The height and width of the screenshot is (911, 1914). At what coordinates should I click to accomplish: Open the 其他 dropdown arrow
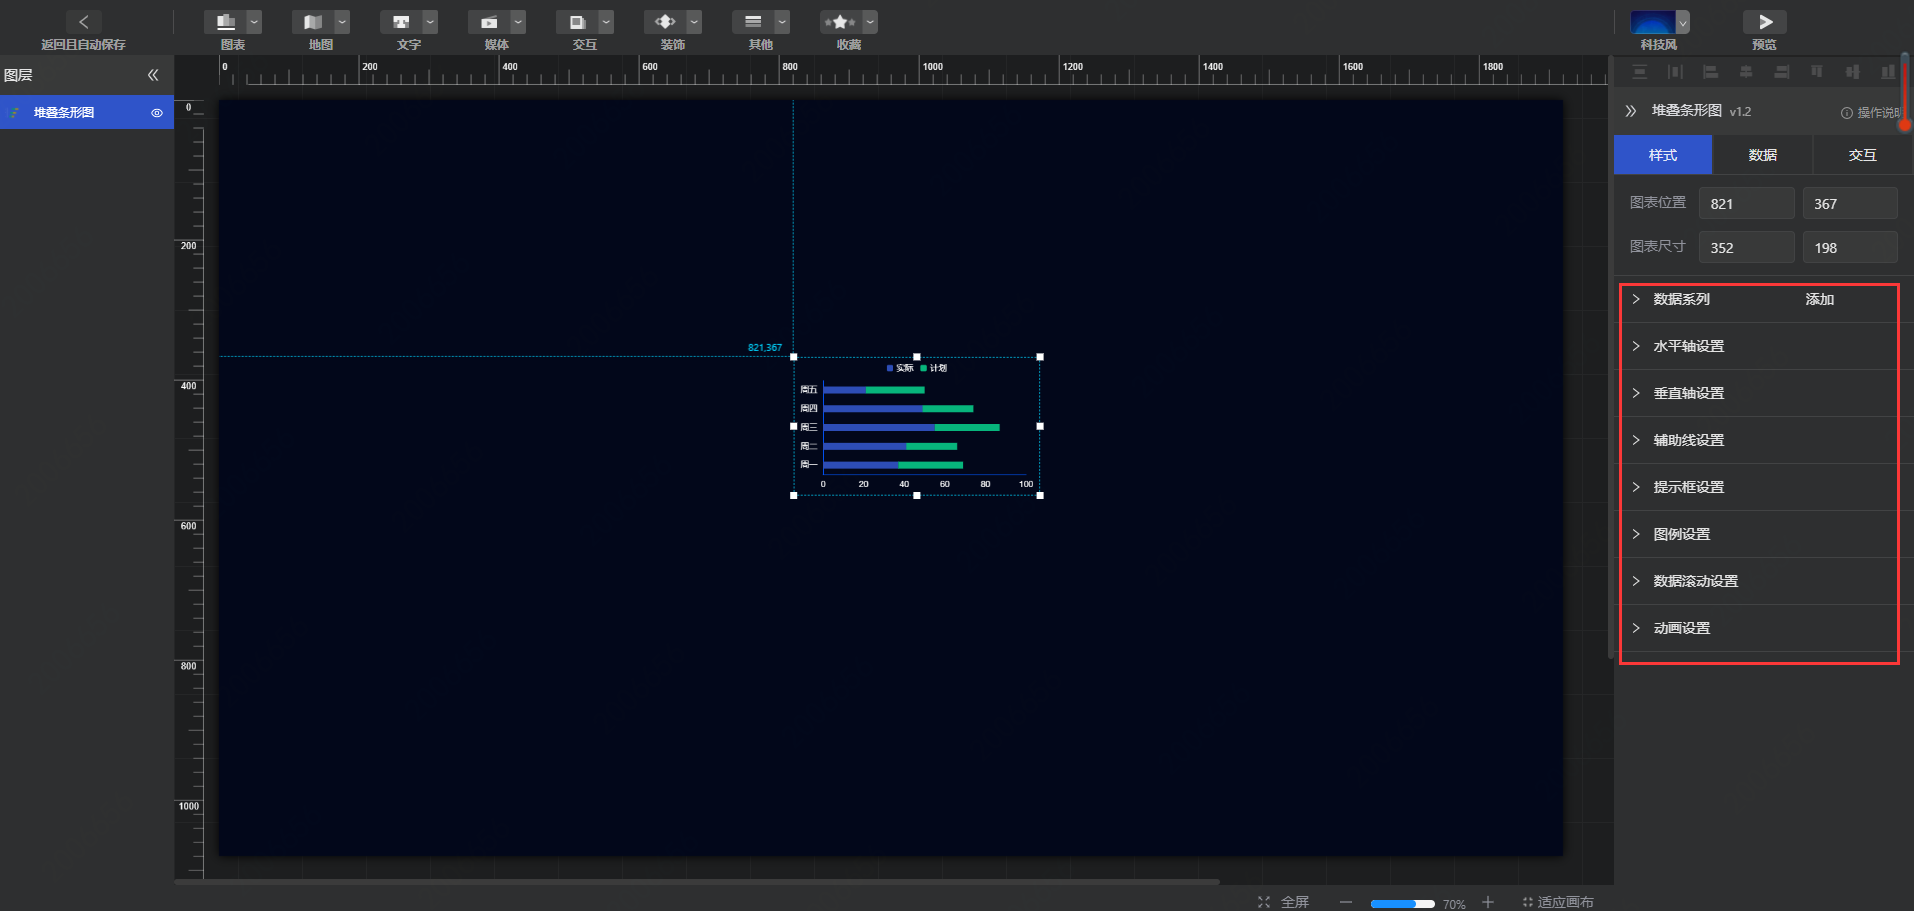pos(782,22)
